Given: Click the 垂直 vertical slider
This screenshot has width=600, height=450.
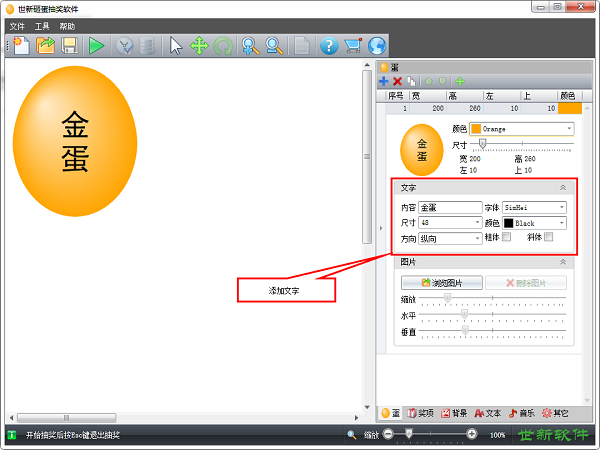Looking at the screenshot, I should pyautogui.click(x=492, y=331).
